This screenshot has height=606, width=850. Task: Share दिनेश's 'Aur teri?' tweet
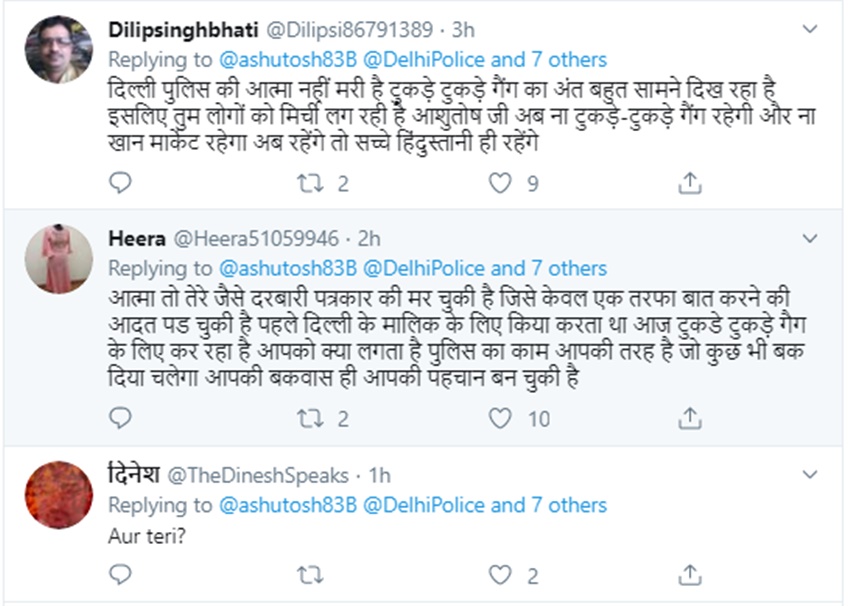click(x=689, y=575)
